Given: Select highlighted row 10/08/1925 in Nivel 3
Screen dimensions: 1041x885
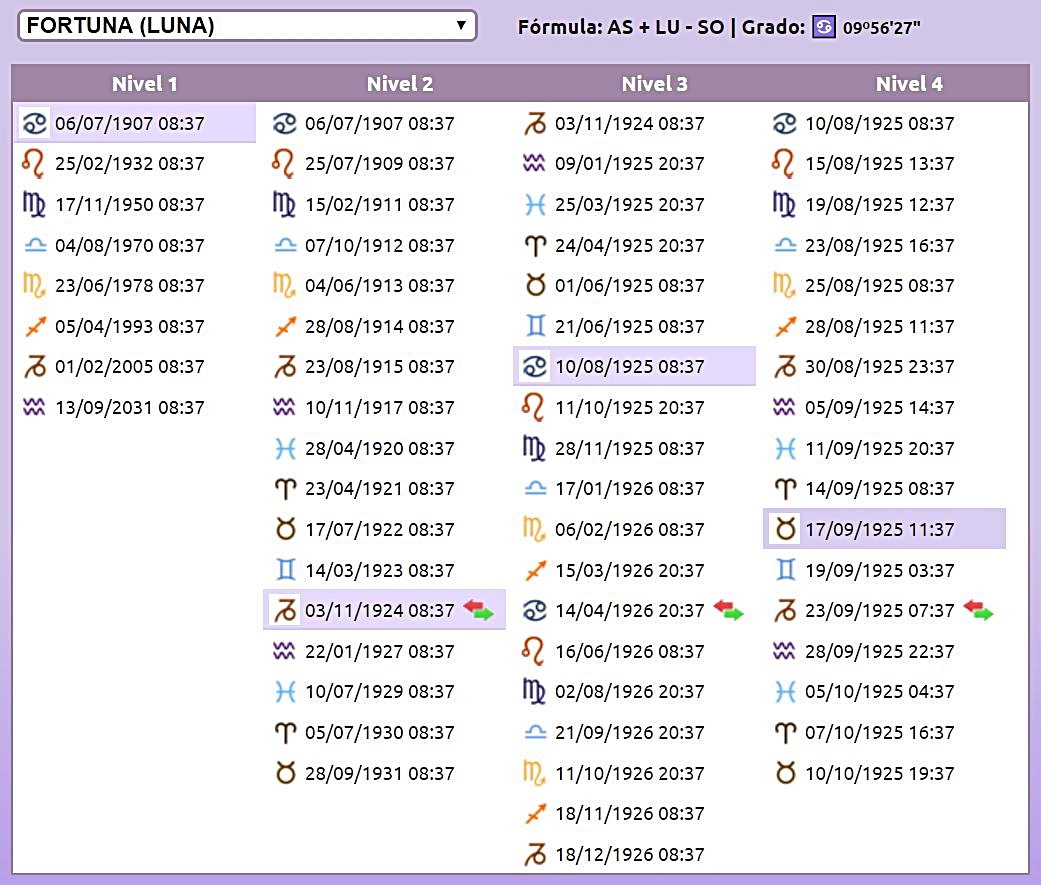Looking at the screenshot, I should (x=629, y=367).
